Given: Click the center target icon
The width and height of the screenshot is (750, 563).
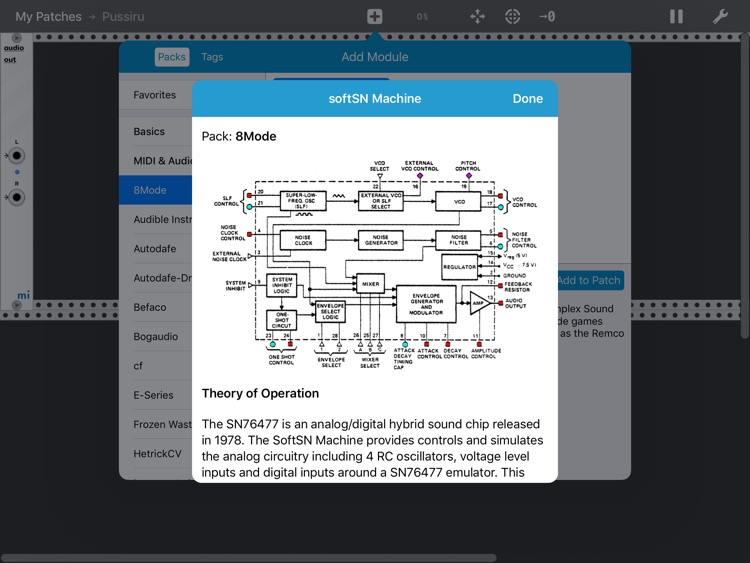Looking at the screenshot, I should pyautogui.click(x=512, y=17).
